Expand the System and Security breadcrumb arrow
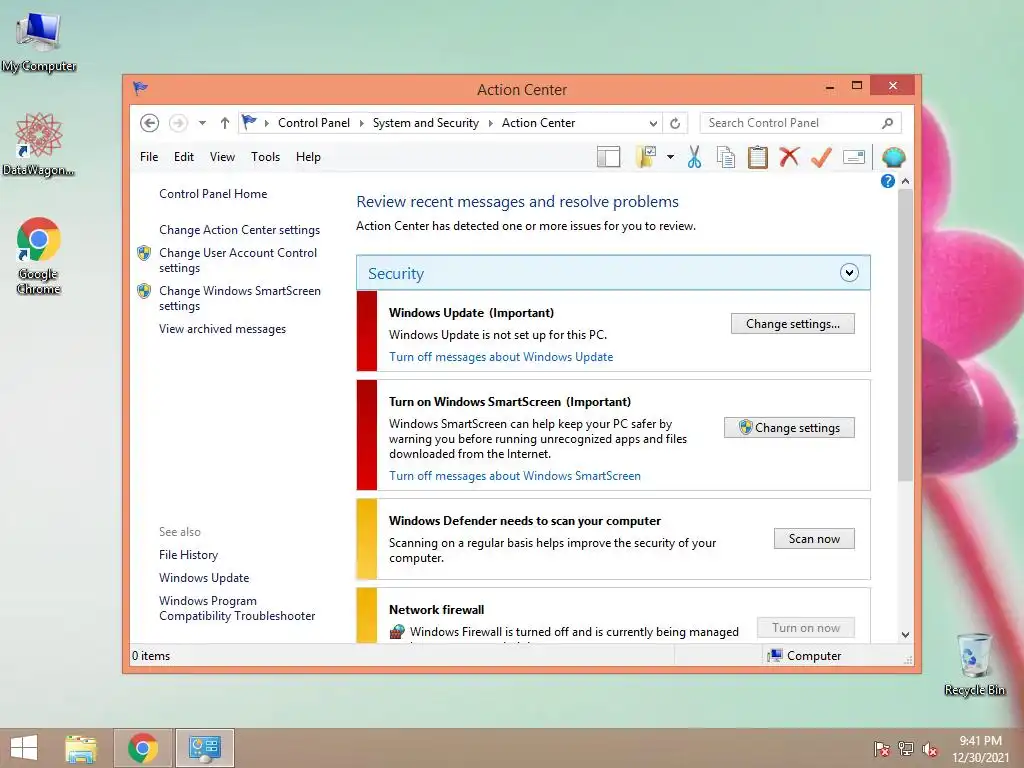 (x=490, y=123)
